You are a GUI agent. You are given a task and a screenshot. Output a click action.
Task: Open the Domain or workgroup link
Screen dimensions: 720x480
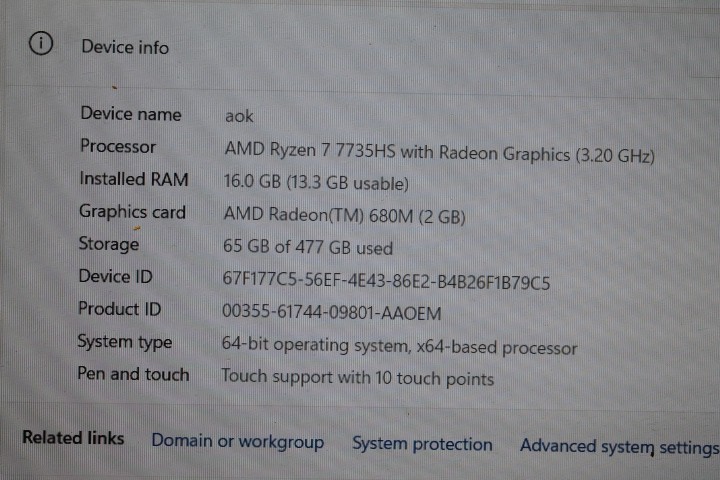tap(238, 441)
